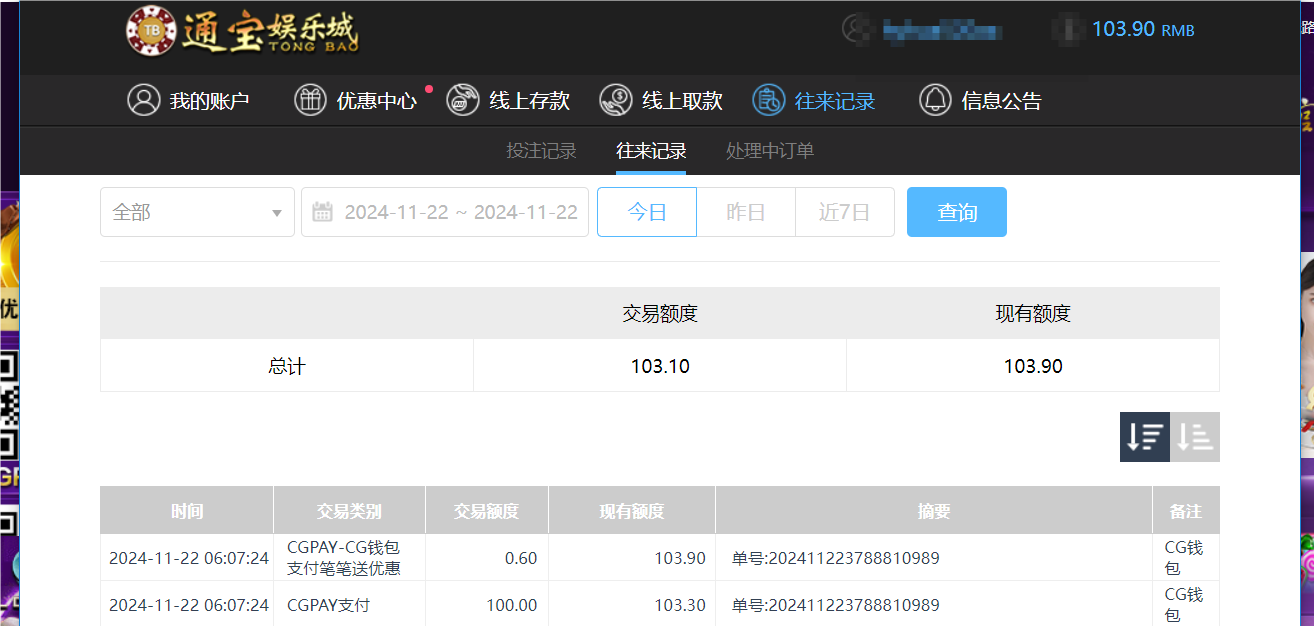Expand the dropdown arrow next to 全部
Screen dimensions: 1314x626
(x=277, y=211)
